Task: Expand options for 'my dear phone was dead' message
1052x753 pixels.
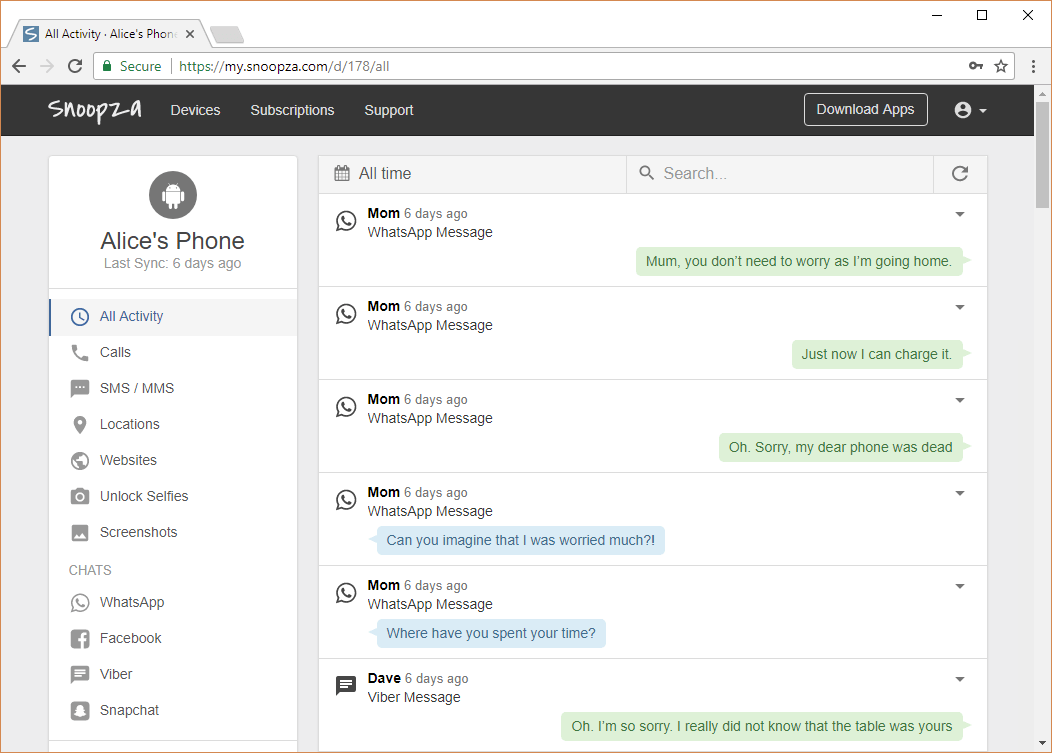Action: 960,401
